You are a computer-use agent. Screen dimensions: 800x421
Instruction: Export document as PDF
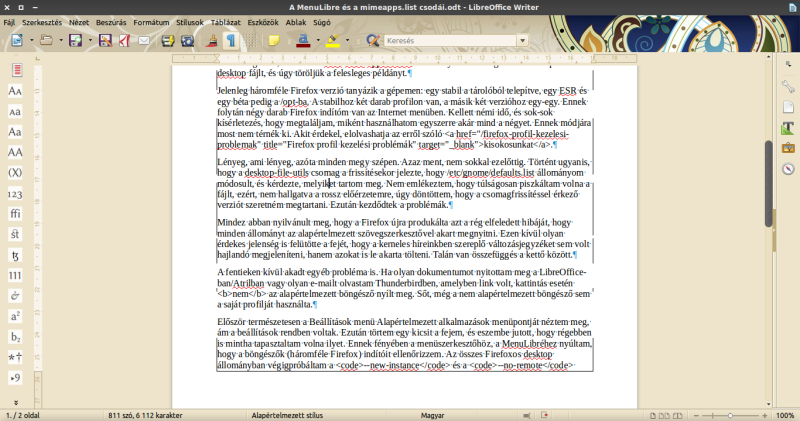124,40
